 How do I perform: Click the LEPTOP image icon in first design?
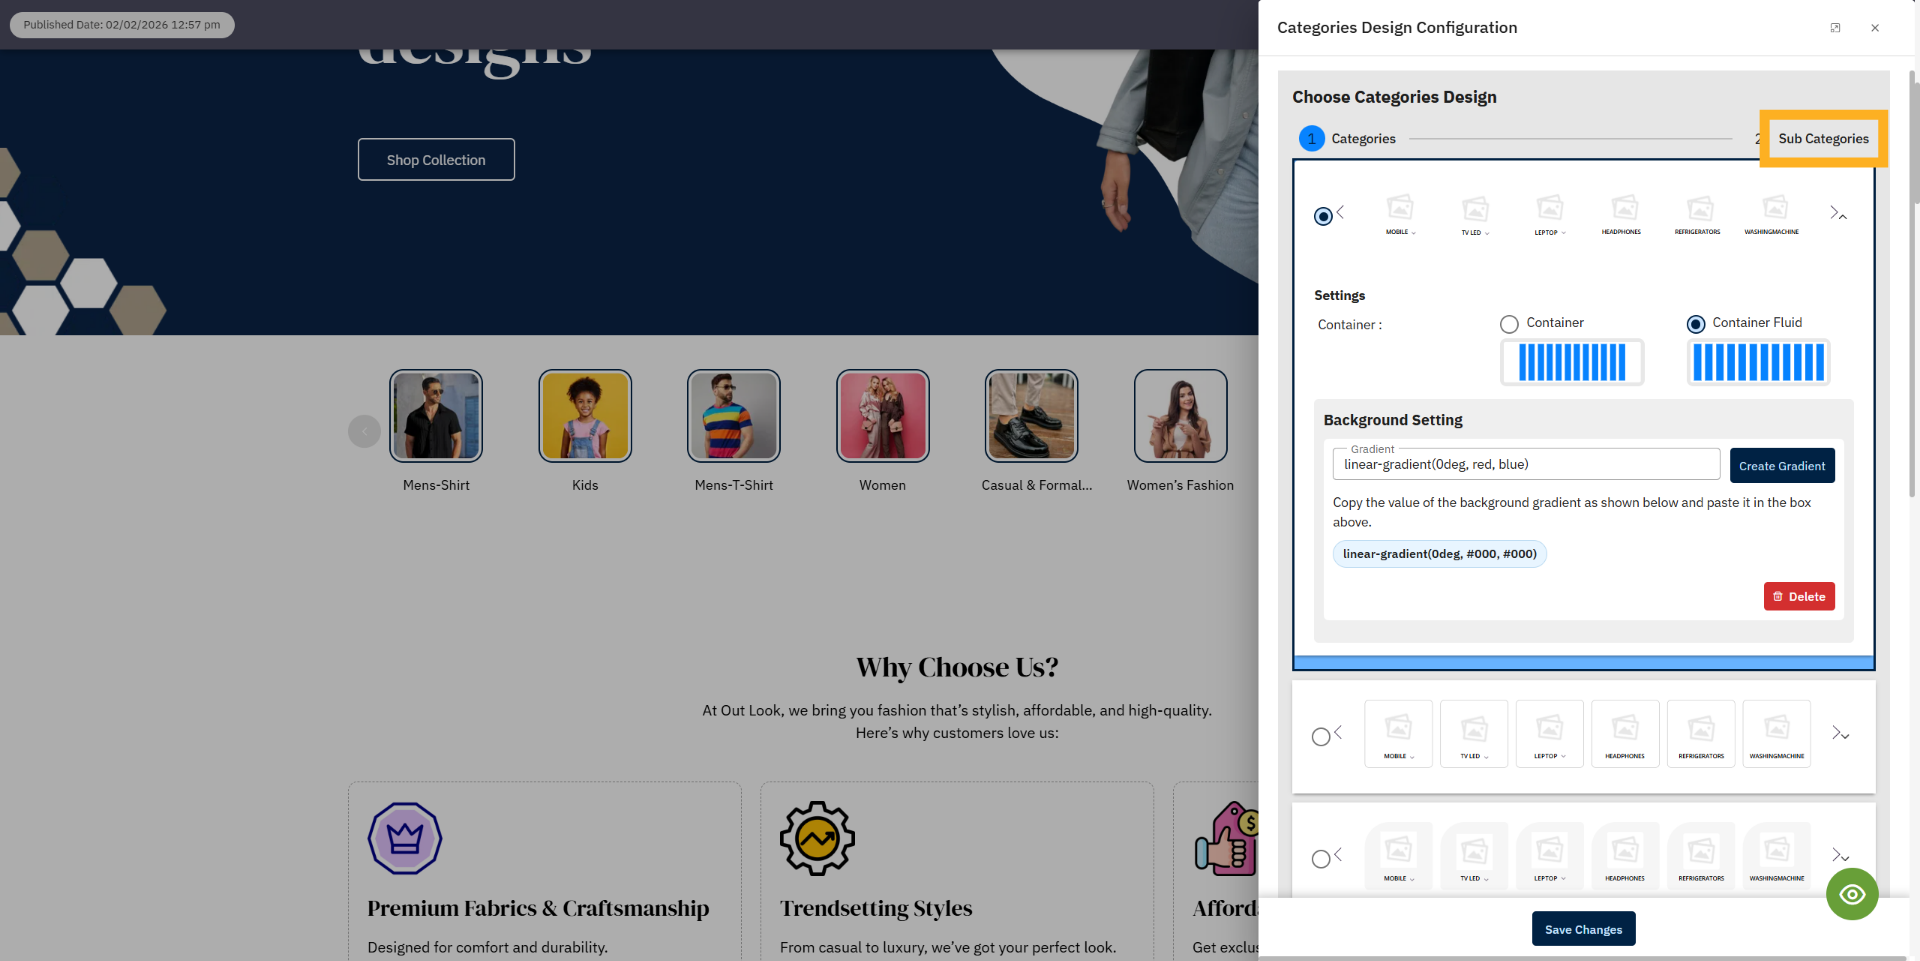click(x=1550, y=208)
